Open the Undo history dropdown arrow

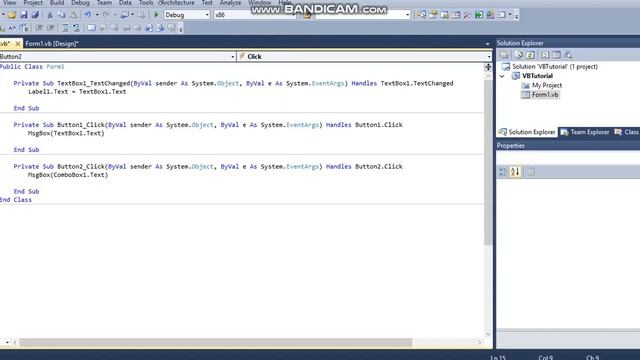pyautogui.click(x=97, y=15)
